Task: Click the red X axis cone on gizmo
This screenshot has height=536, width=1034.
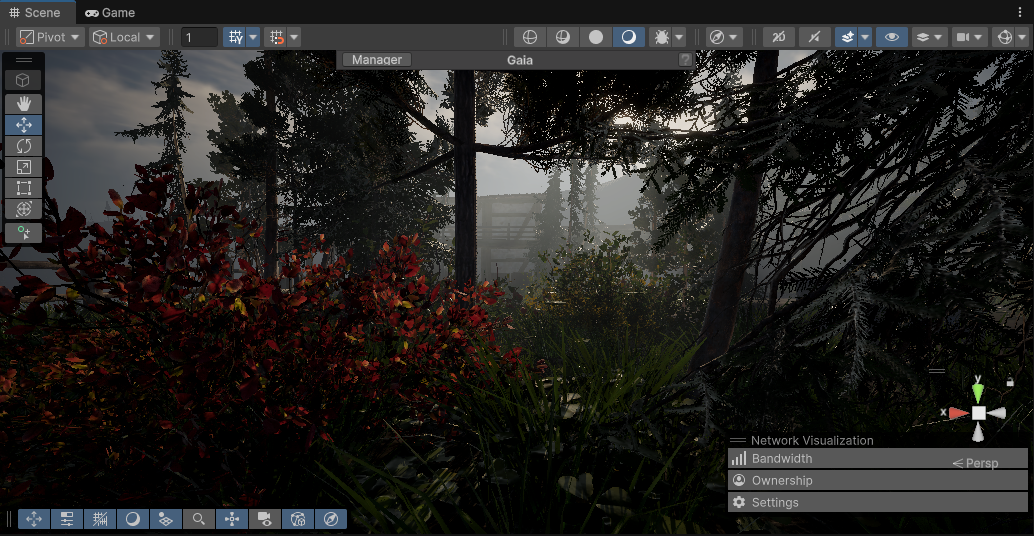Action: pos(958,413)
